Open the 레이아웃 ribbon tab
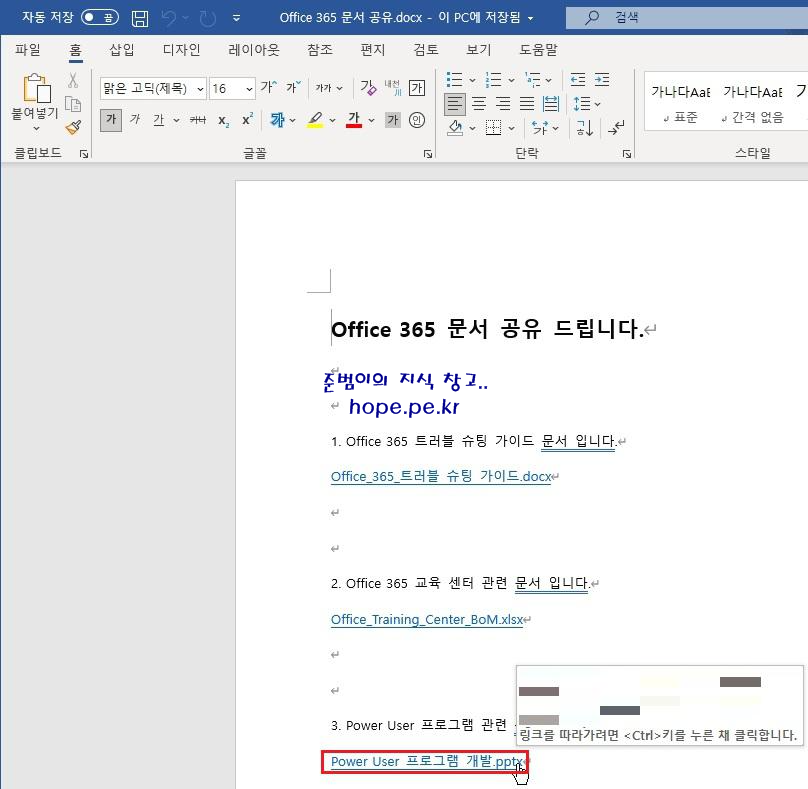 point(254,49)
